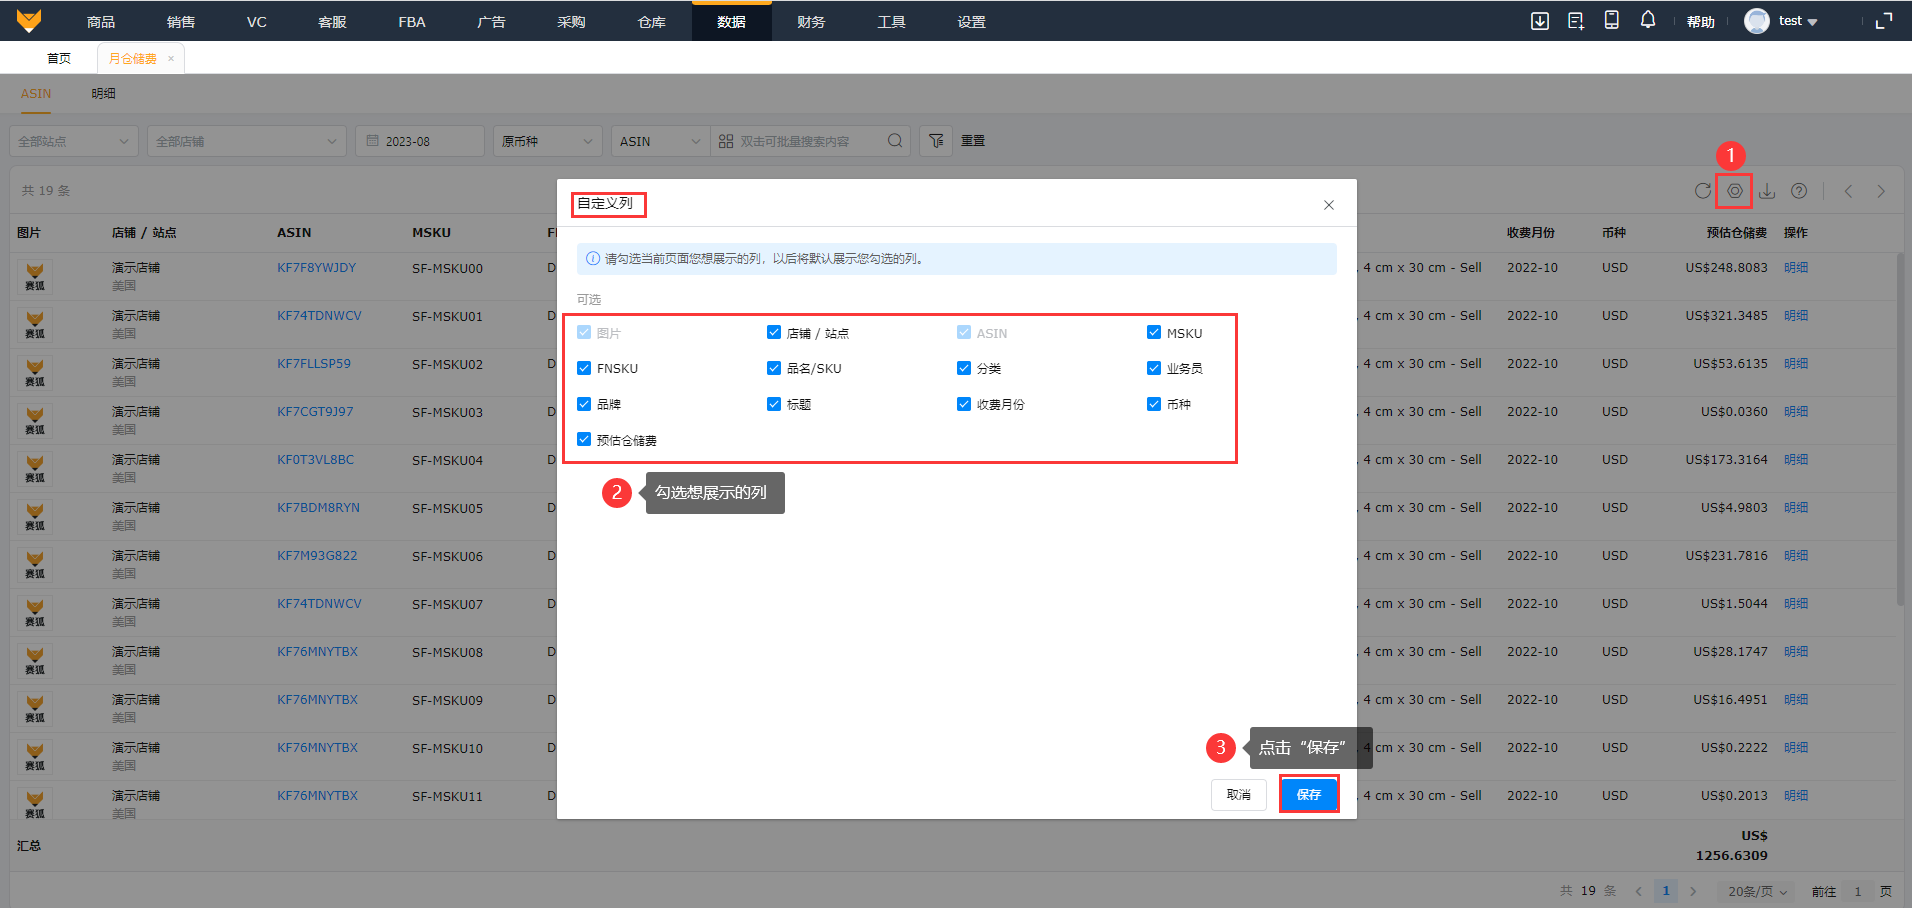Click the magnifier search icon
The width and height of the screenshot is (1912, 908).
(895, 141)
